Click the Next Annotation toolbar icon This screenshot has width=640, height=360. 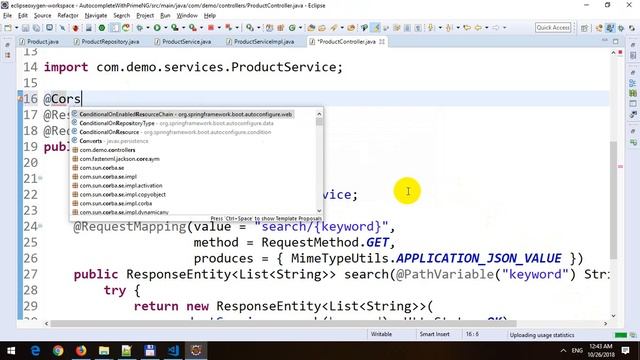click(431, 28)
